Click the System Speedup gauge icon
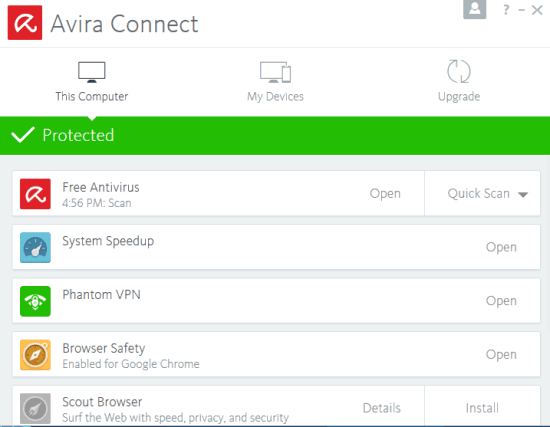Image resolution: width=550 pixels, height=427 pixels. [x=35, y=247]
